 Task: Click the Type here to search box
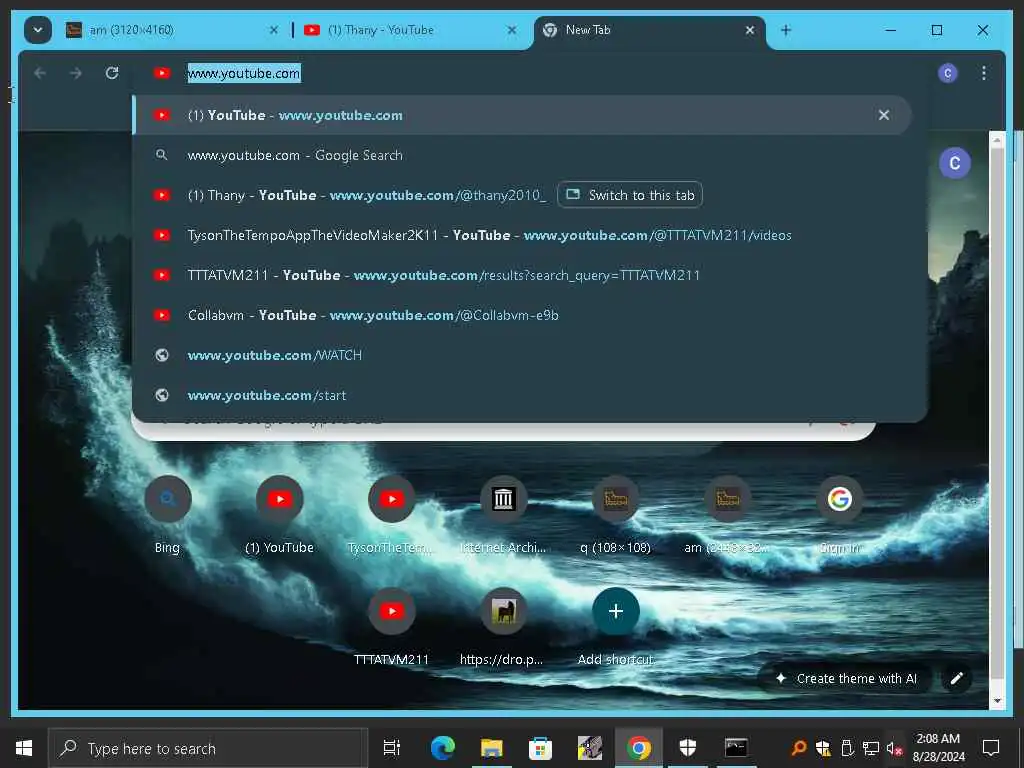208,748
